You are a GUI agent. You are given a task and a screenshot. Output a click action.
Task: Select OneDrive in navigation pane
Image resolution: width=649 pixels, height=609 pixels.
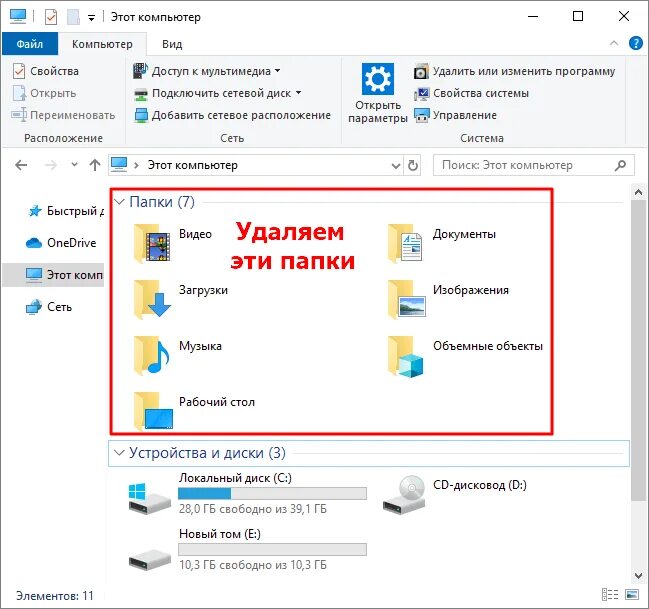pos(61,243)
